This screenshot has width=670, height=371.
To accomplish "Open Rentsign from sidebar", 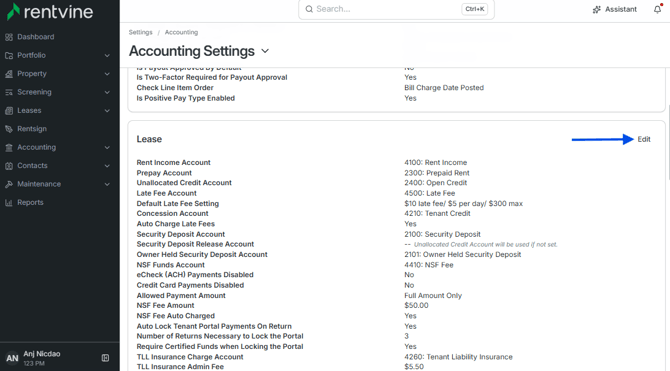I will [32, 129].
